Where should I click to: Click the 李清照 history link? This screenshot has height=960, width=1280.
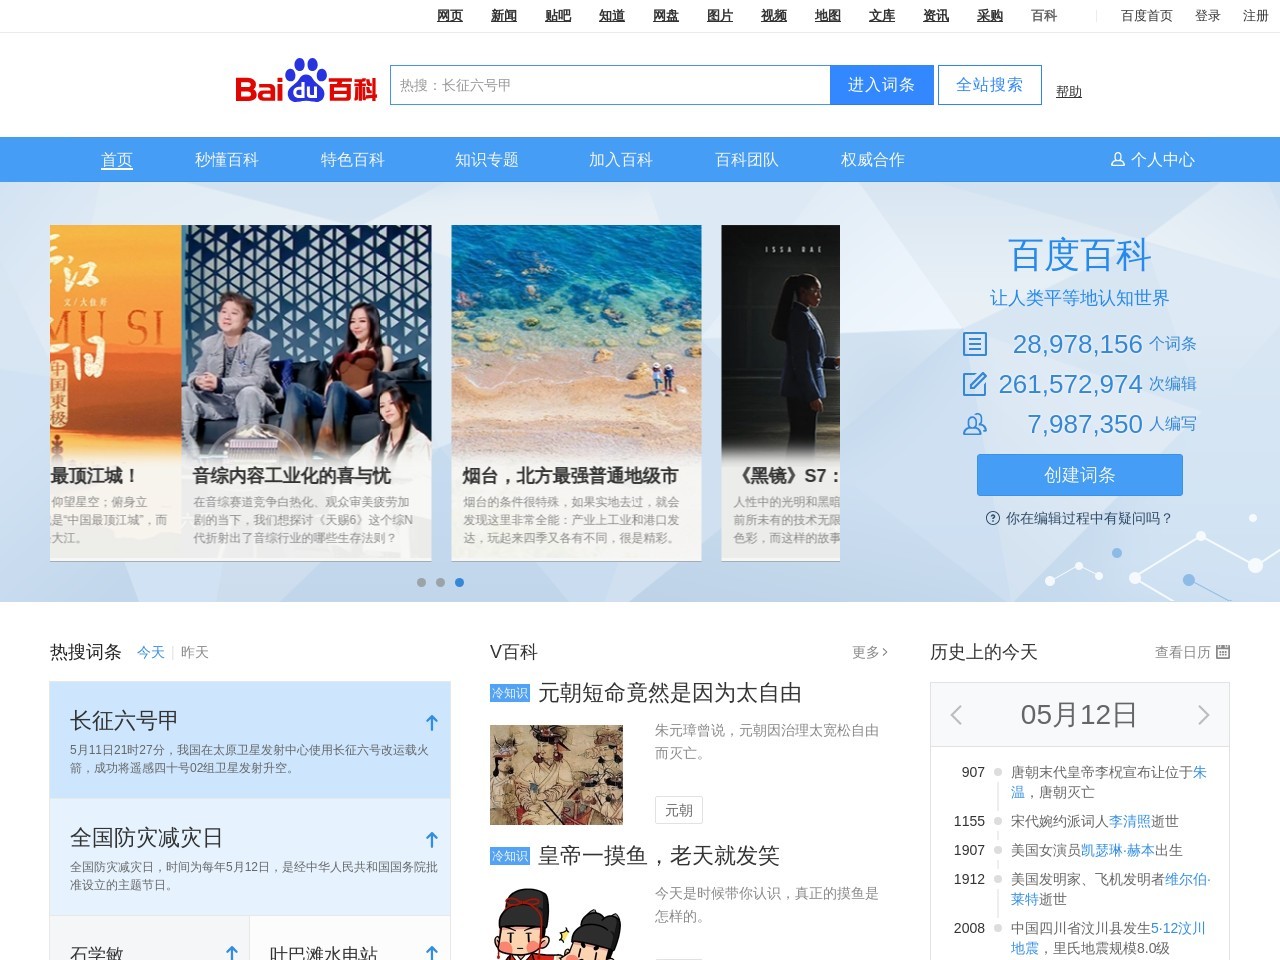pos(1130,821)
